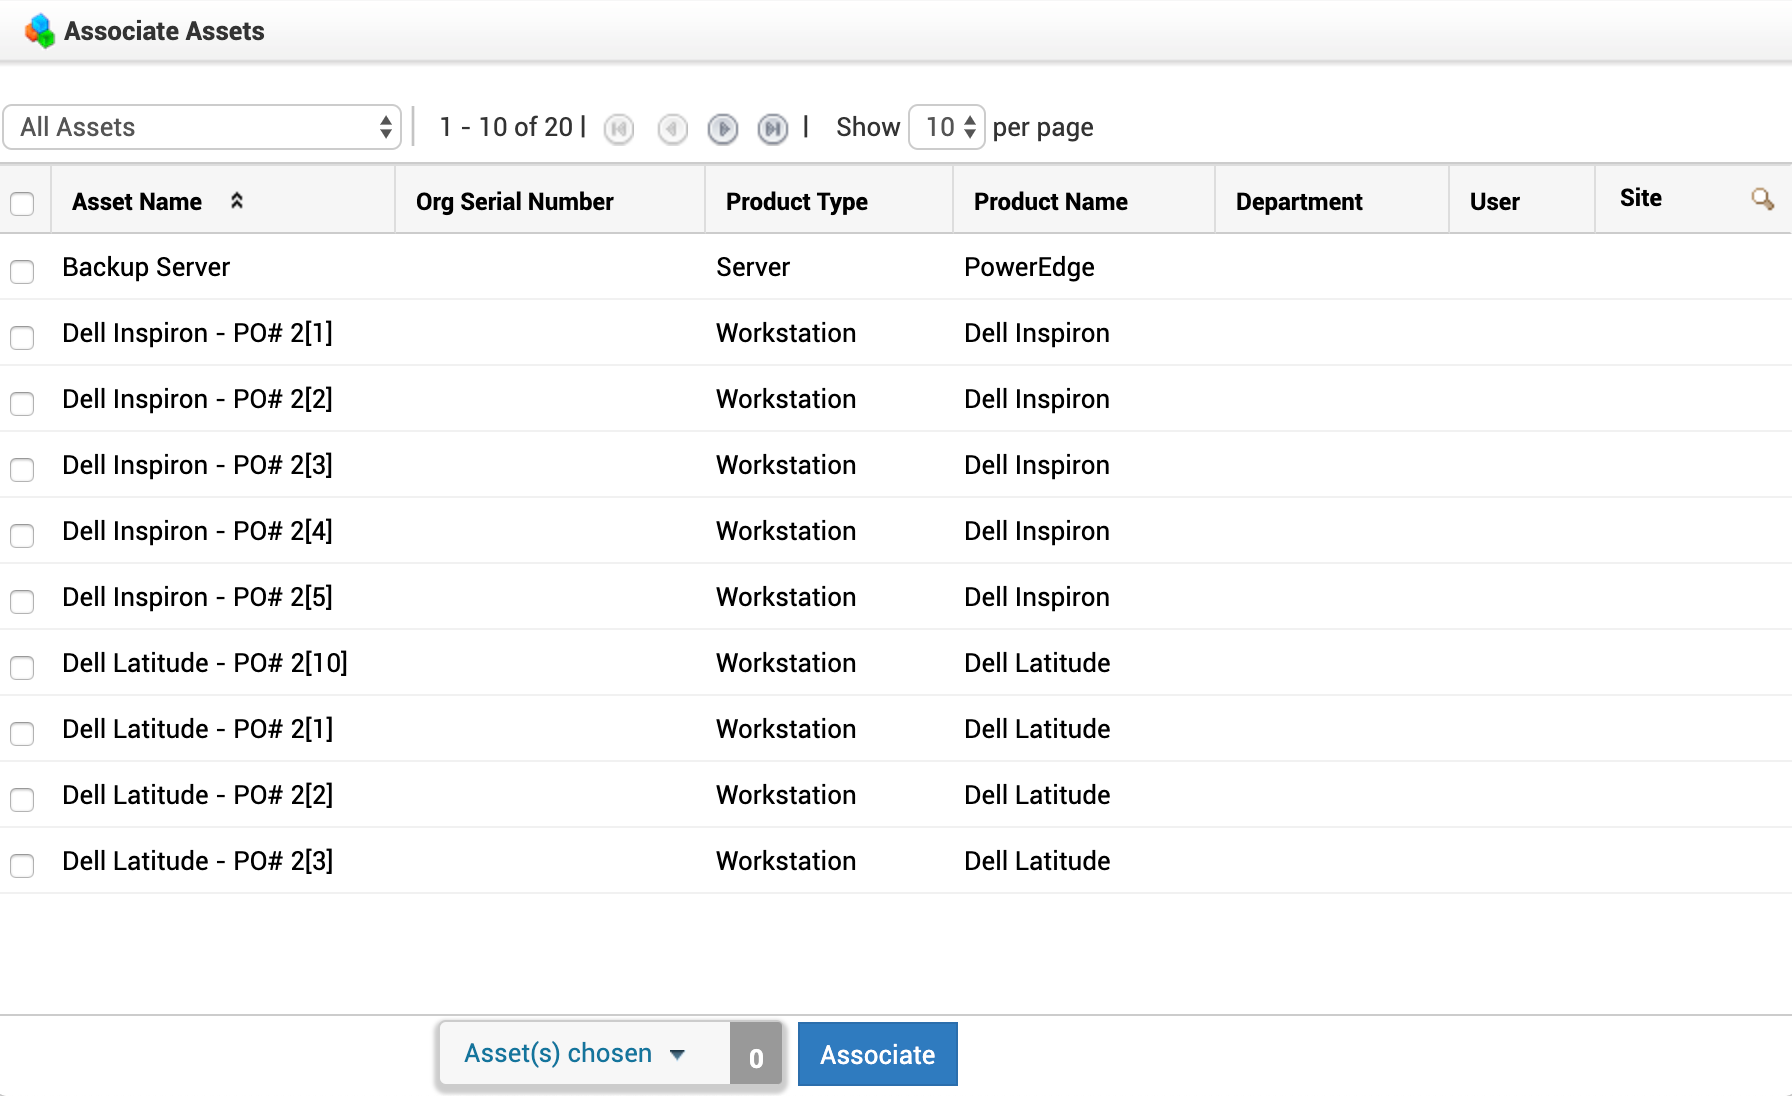1792x1096 pixels.
Task: Check the select-all assets checkbox
Action: [22, 204]
